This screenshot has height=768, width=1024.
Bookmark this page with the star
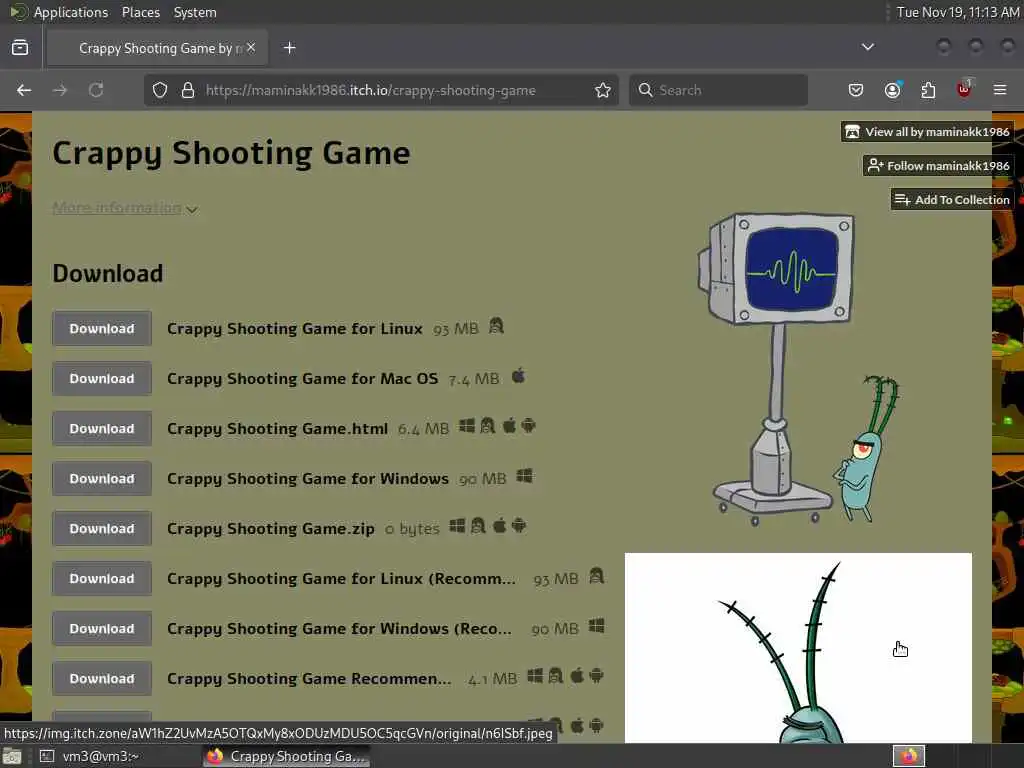(603, 90)
